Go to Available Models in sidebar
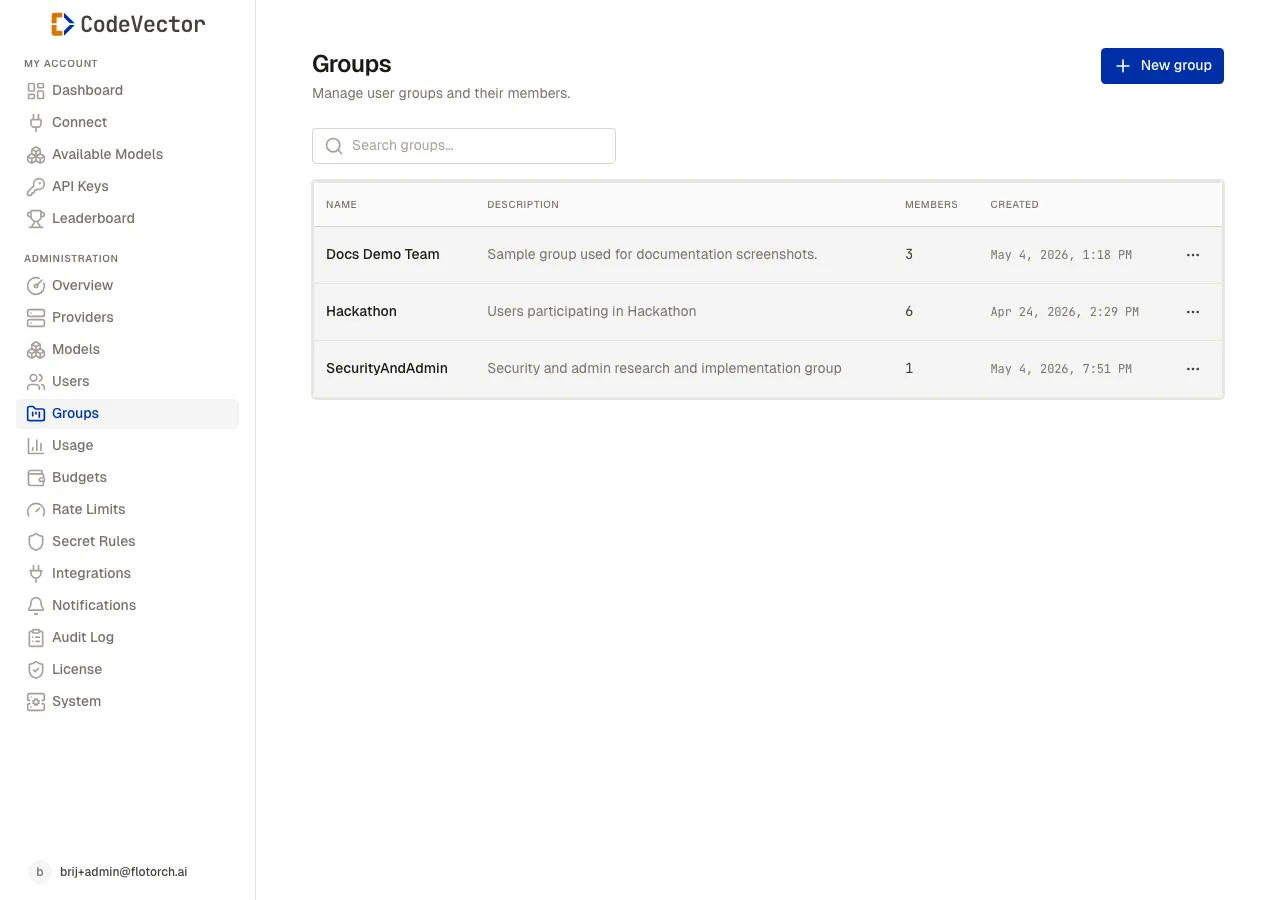The image size is (1280, 900). click(127, 155)
